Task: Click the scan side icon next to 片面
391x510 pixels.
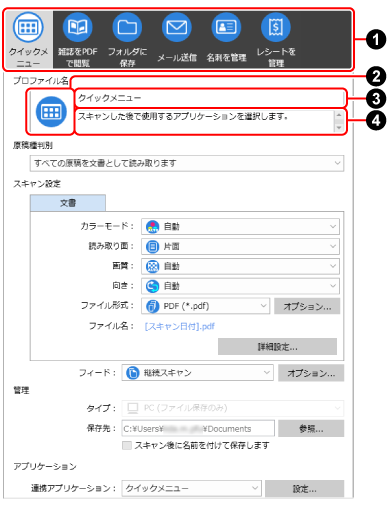Action: [153, 246]
